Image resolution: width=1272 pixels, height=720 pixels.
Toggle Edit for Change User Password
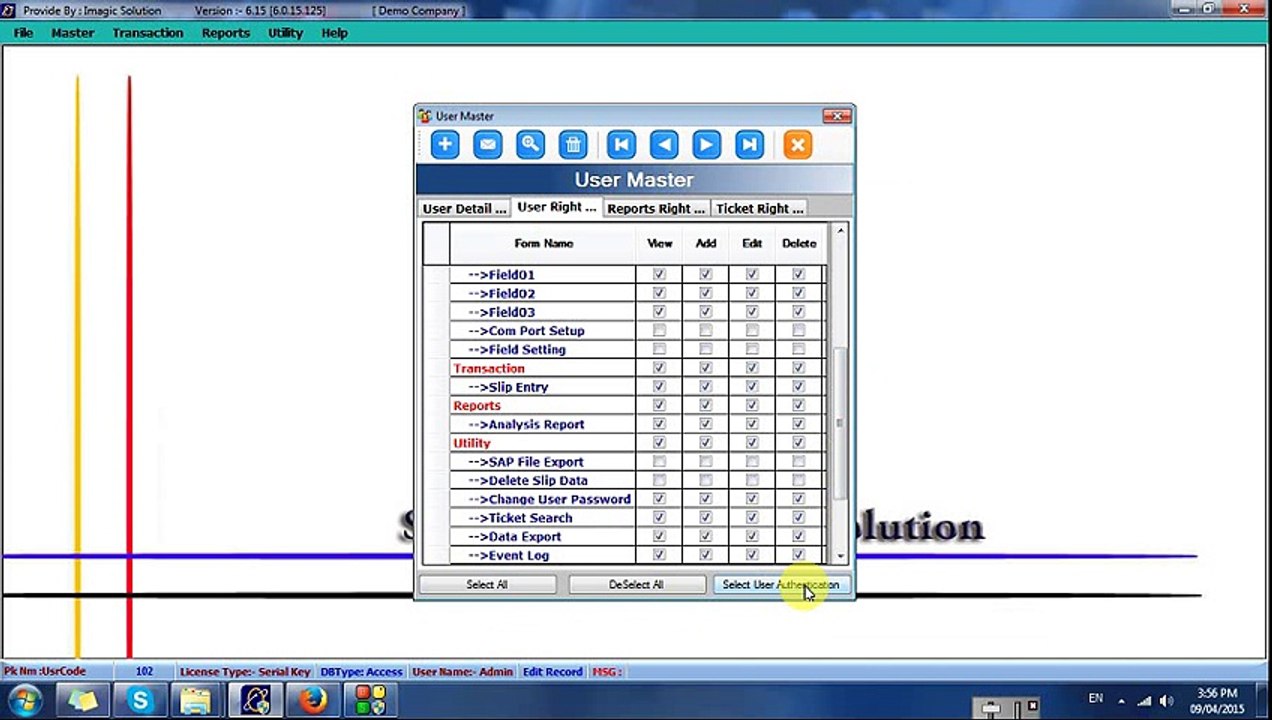(x=752, y=499)
